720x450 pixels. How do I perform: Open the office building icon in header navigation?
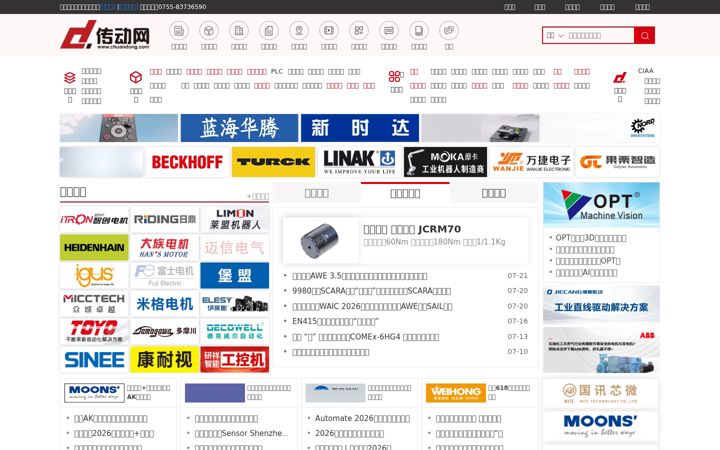tap(239, 31)
